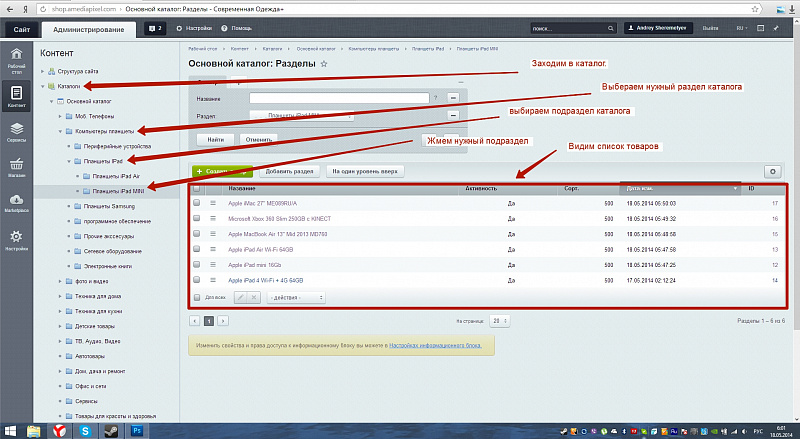
Task: Check the Apple iMac 27" row checkbox
Action: (196, 203)
